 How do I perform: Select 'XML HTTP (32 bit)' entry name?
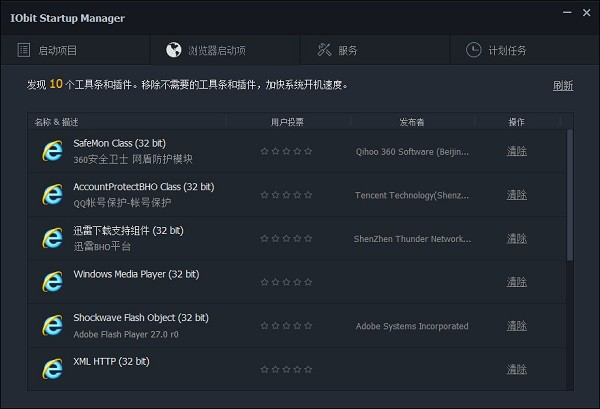click(111, 362)
